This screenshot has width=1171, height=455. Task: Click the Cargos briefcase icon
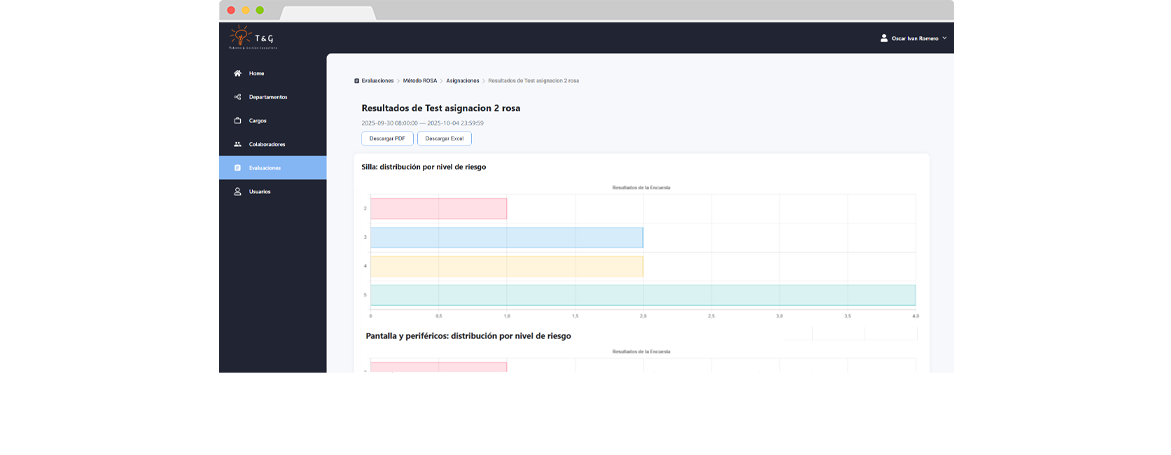point(237,121)
